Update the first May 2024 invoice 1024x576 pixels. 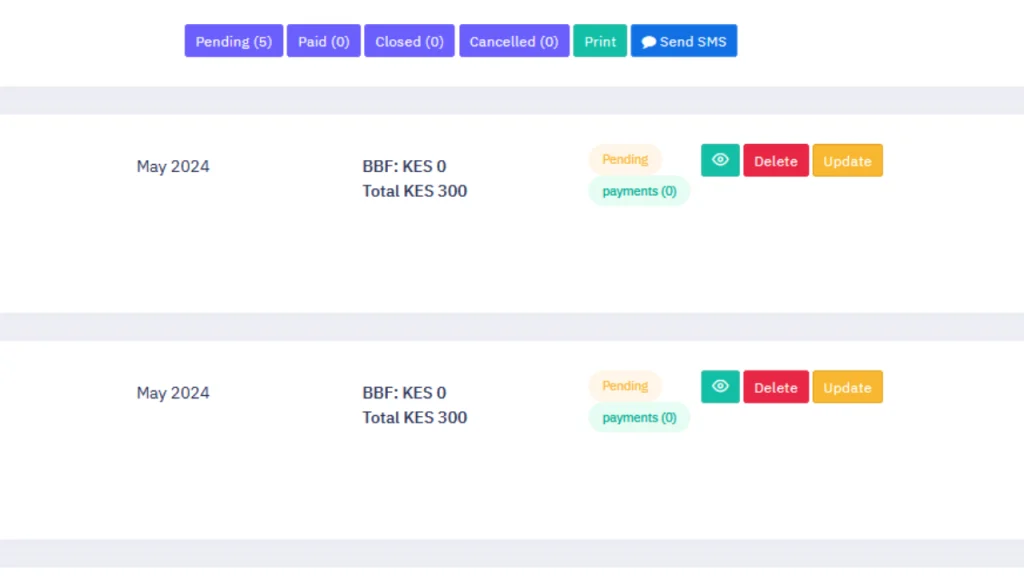(x=847, y=161)
